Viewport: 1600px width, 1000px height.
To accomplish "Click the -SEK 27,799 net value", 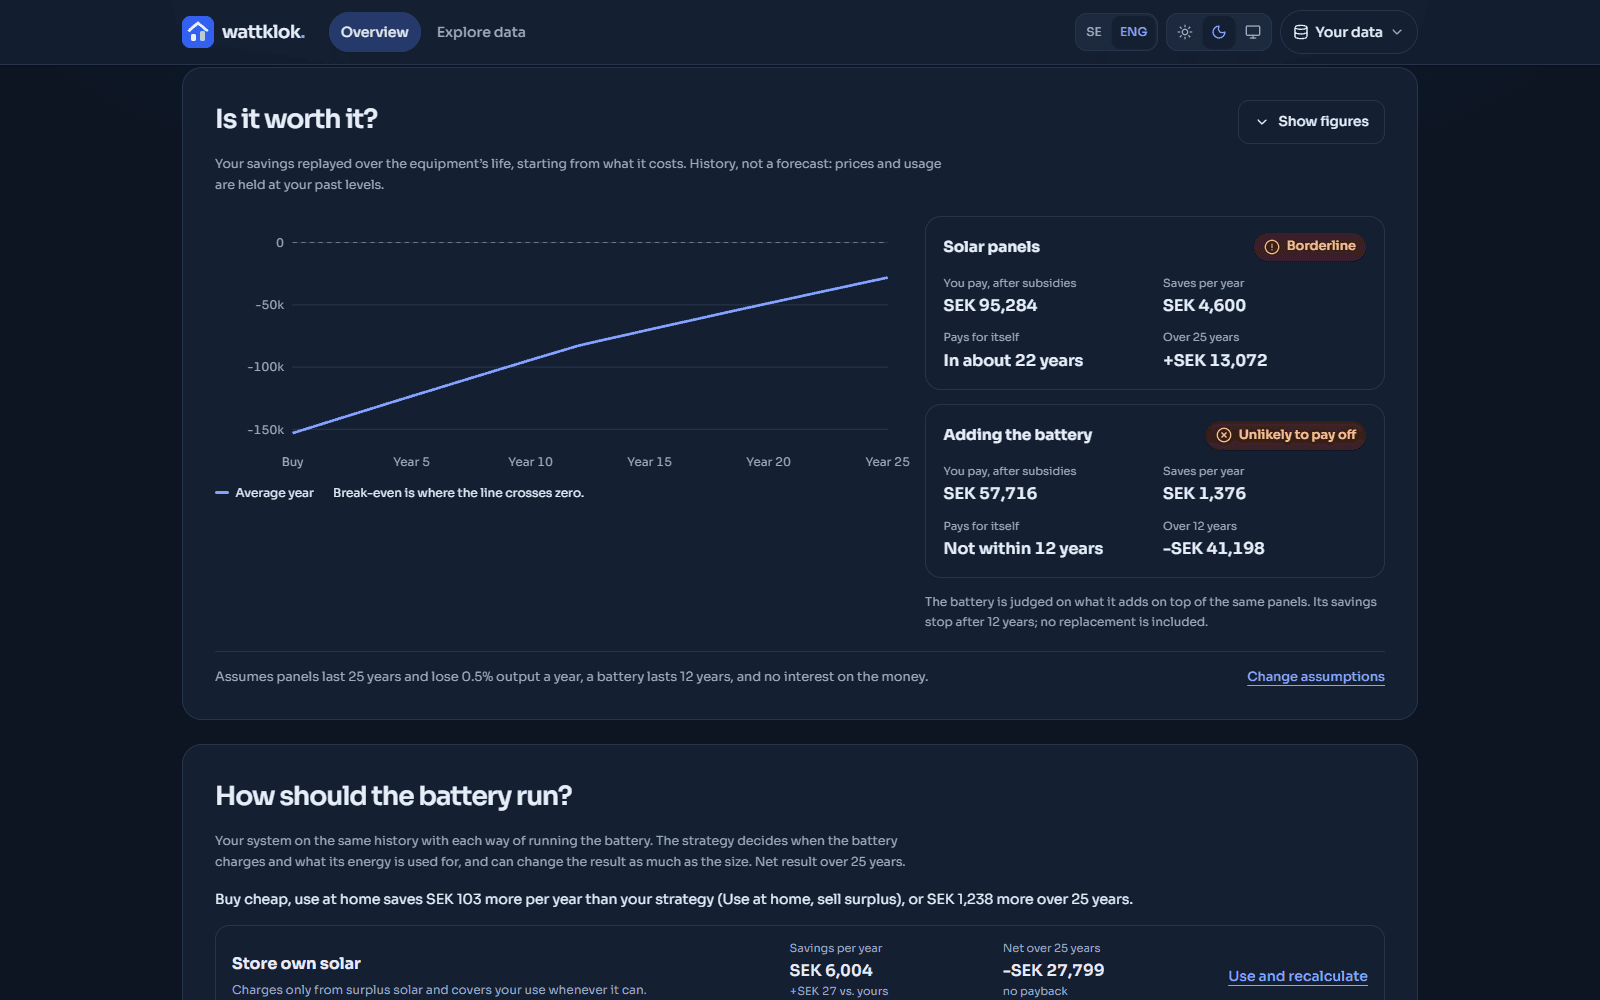I will tap(1053, 971).
